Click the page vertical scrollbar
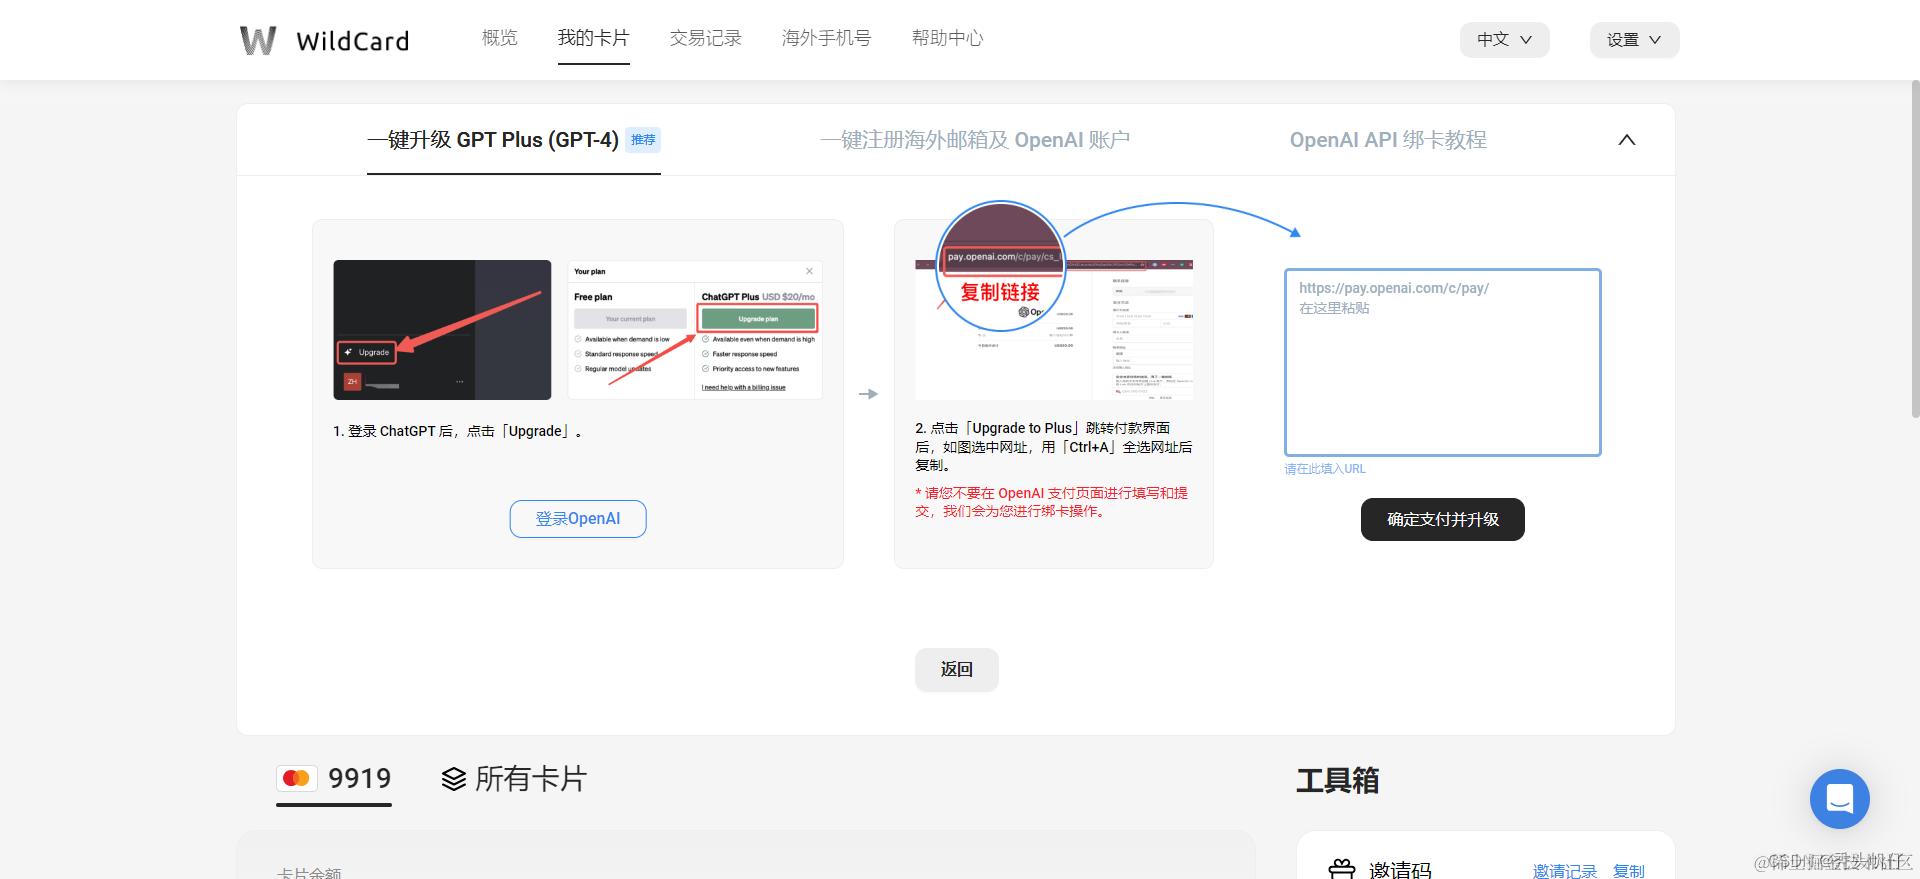This screenshot has width=1920, height=879. click(1915, 250)
